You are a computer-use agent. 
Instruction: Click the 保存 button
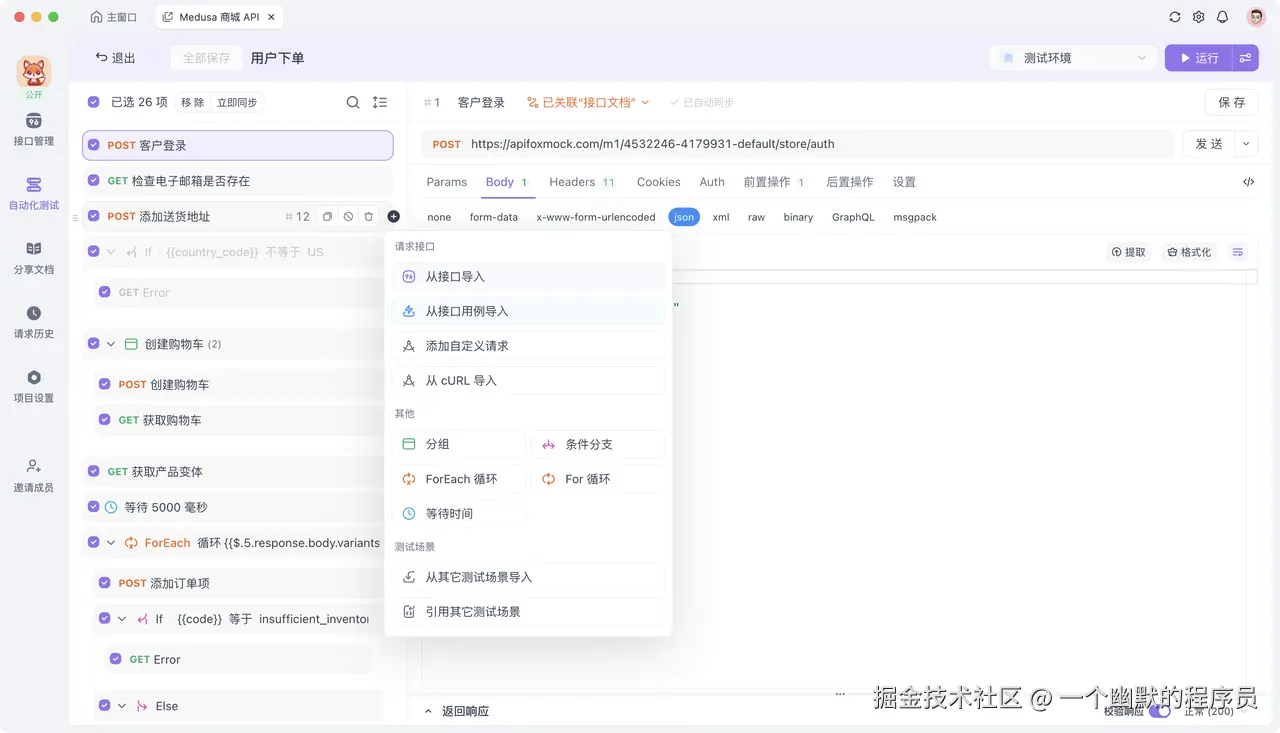[x=1231, y=102]
